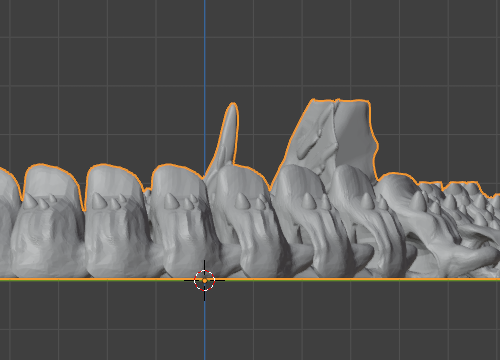The image size is (500, 360).
Task: Click the blue Z axis line above the model
Action: pos(204,83)
